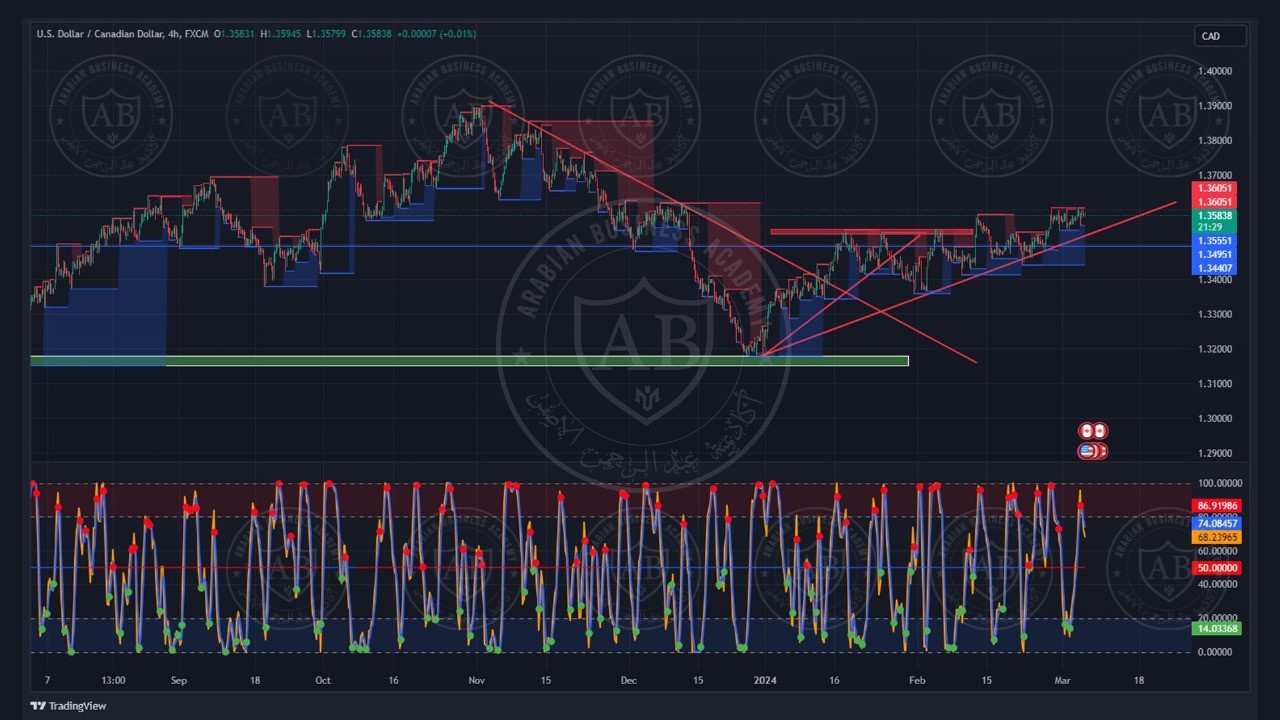Click the orange 68.23965 indicator label
Image resolution: width=1280 pixels, height=720 pixels.
click(x=1217, y=538)
